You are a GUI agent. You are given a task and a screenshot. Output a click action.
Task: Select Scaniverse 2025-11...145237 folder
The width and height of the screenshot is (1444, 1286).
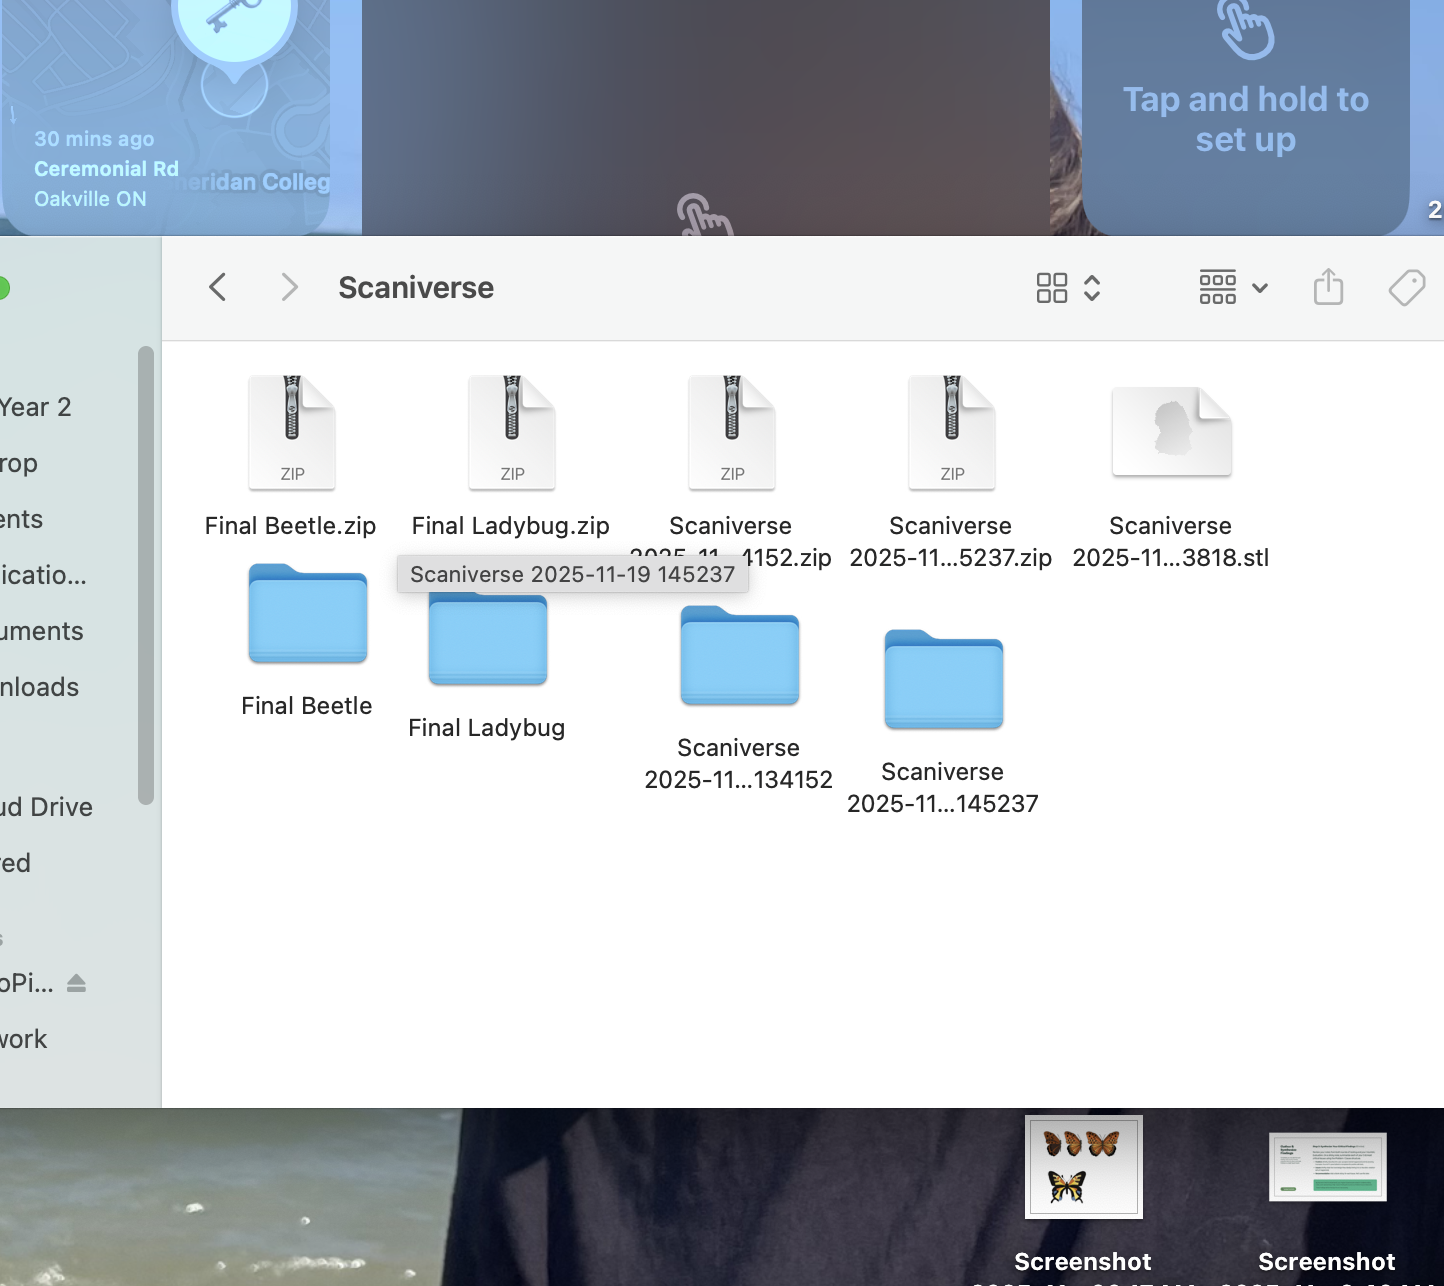click(x=943, y=681)
